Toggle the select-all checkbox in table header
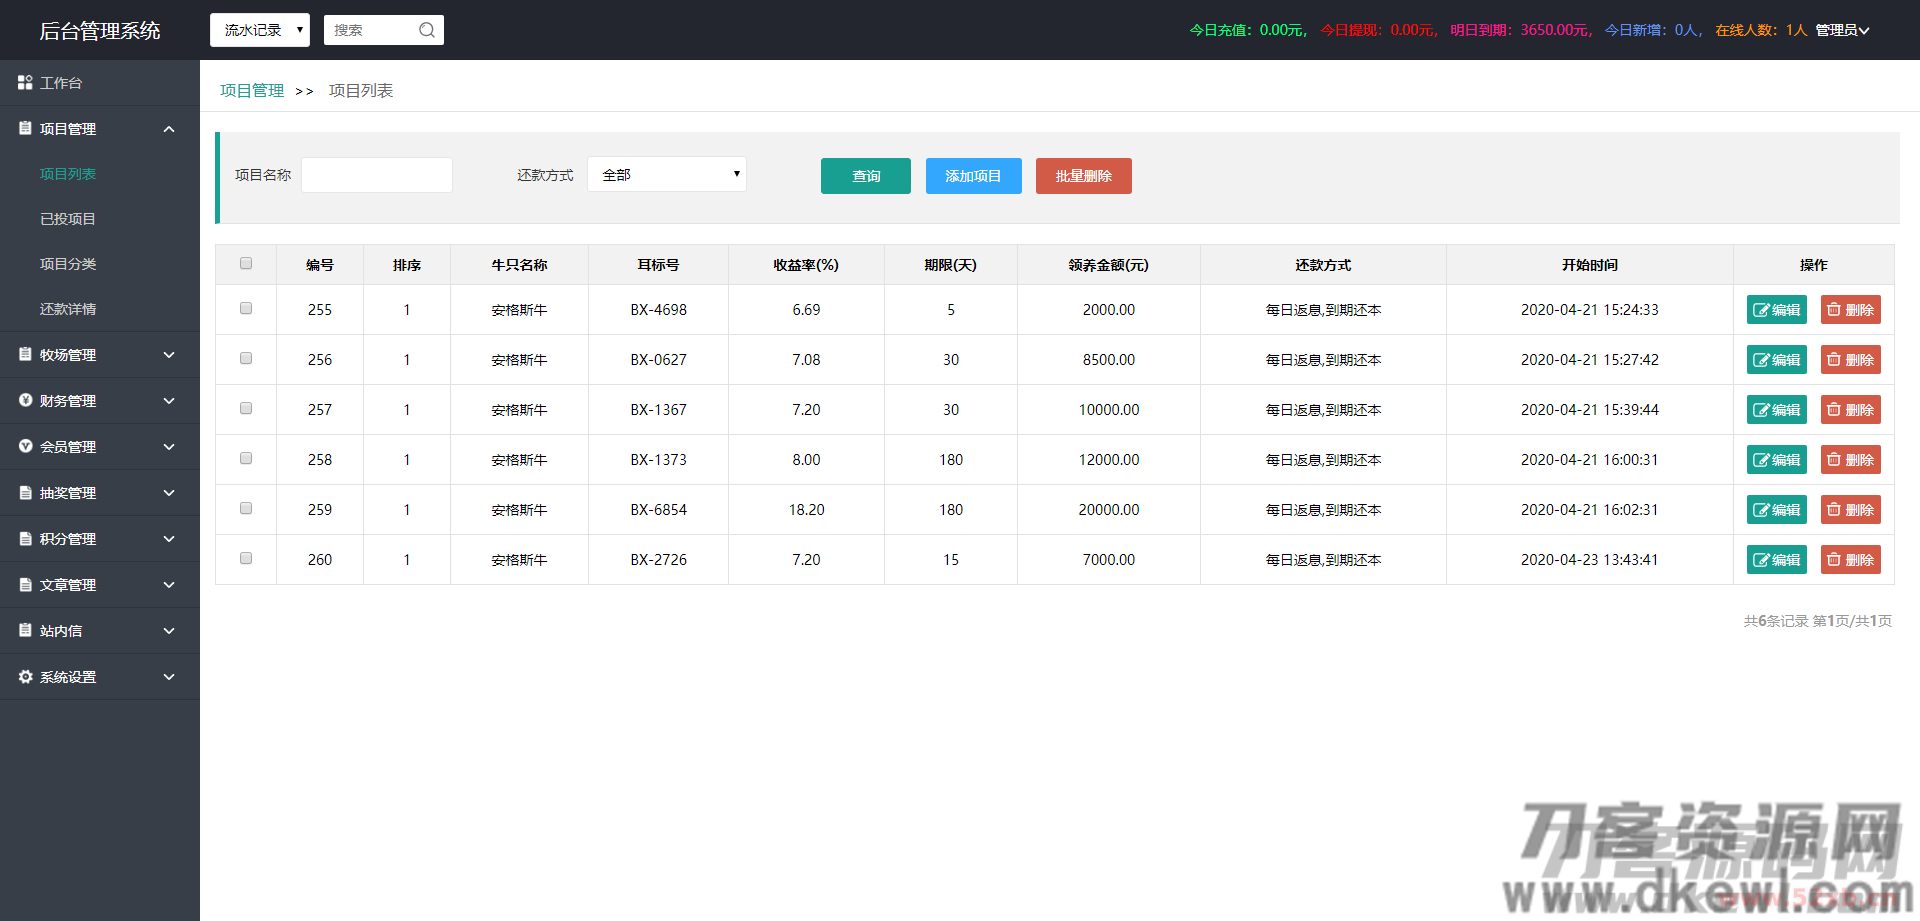The height and width of the screenshot is (921, 1920). (x=245, y=262)
